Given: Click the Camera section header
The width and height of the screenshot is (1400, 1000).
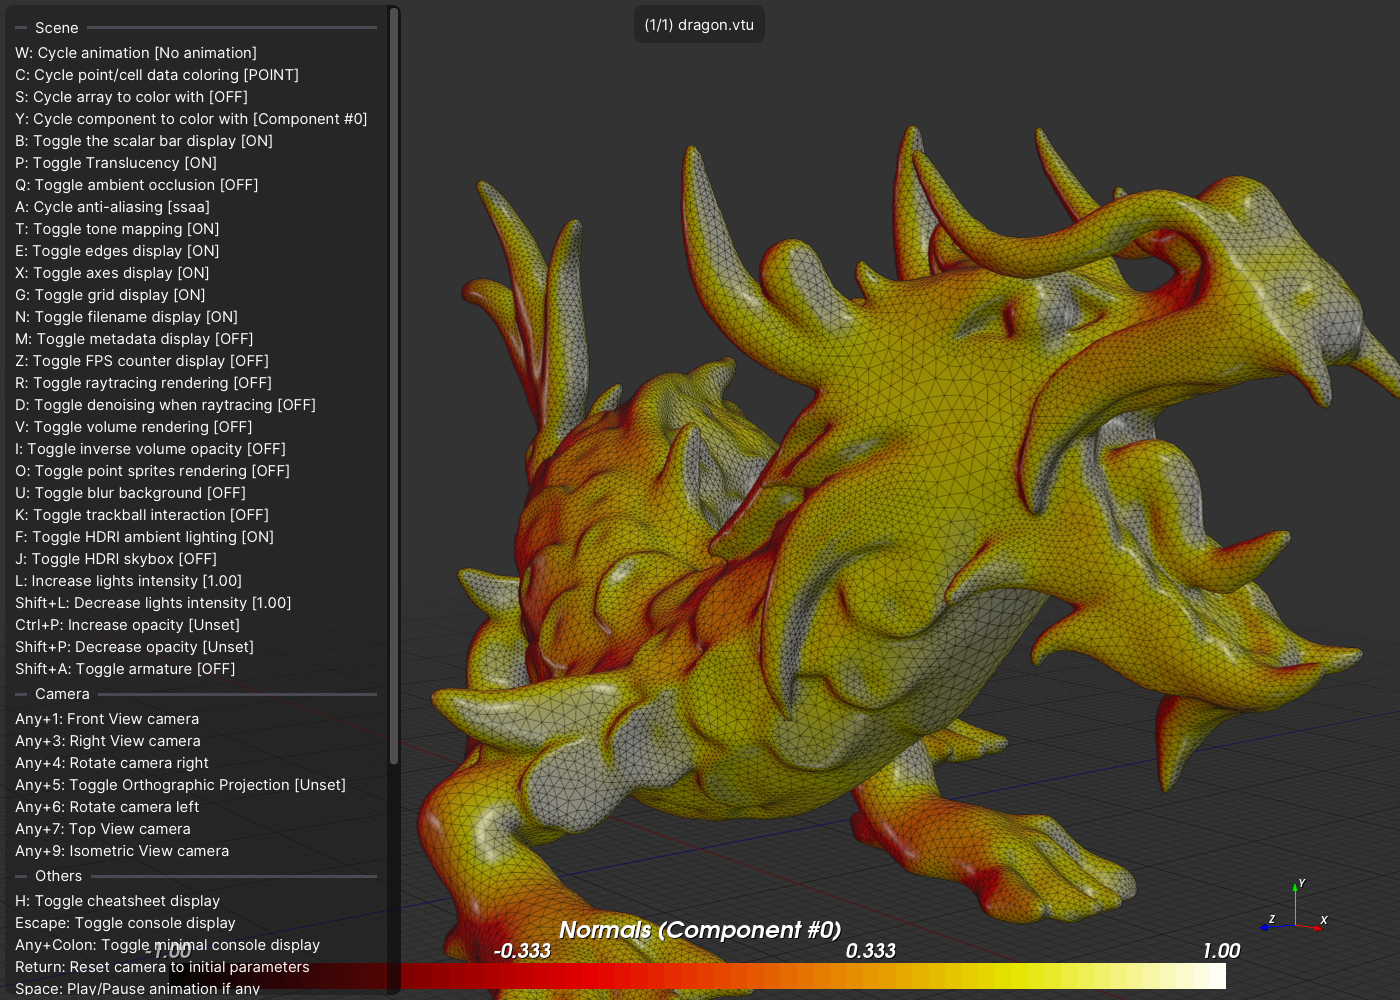Looking at the screenshot, I should [x=62, y=694].
